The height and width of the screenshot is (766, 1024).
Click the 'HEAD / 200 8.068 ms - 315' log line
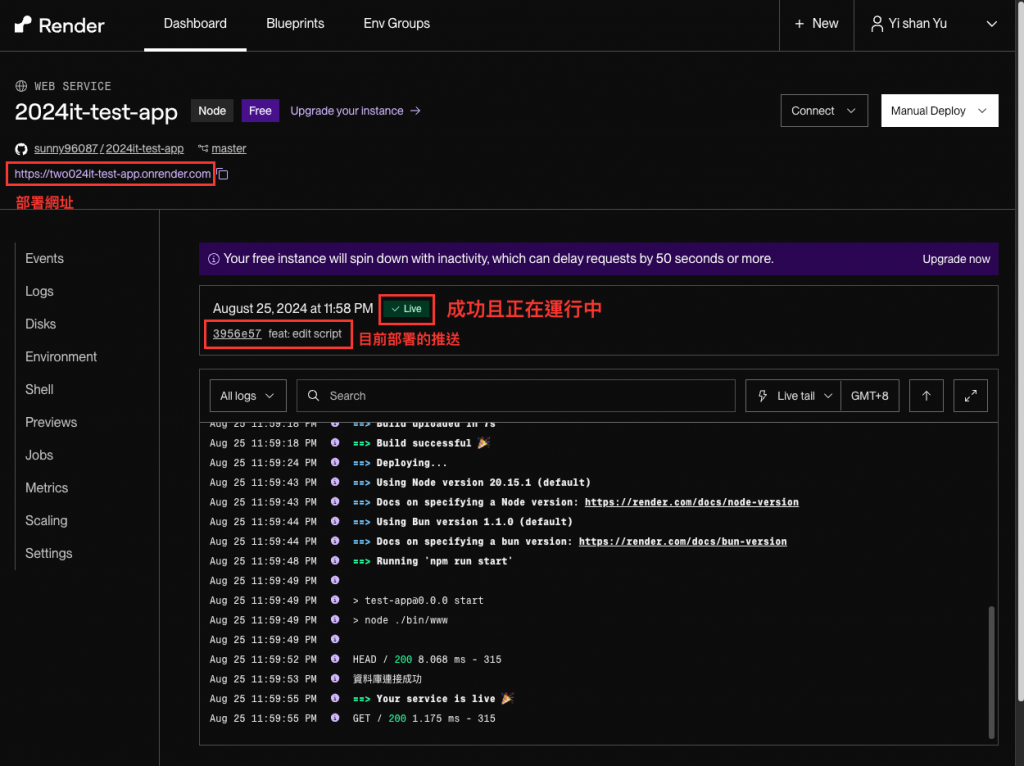click(x=427, y=660)
